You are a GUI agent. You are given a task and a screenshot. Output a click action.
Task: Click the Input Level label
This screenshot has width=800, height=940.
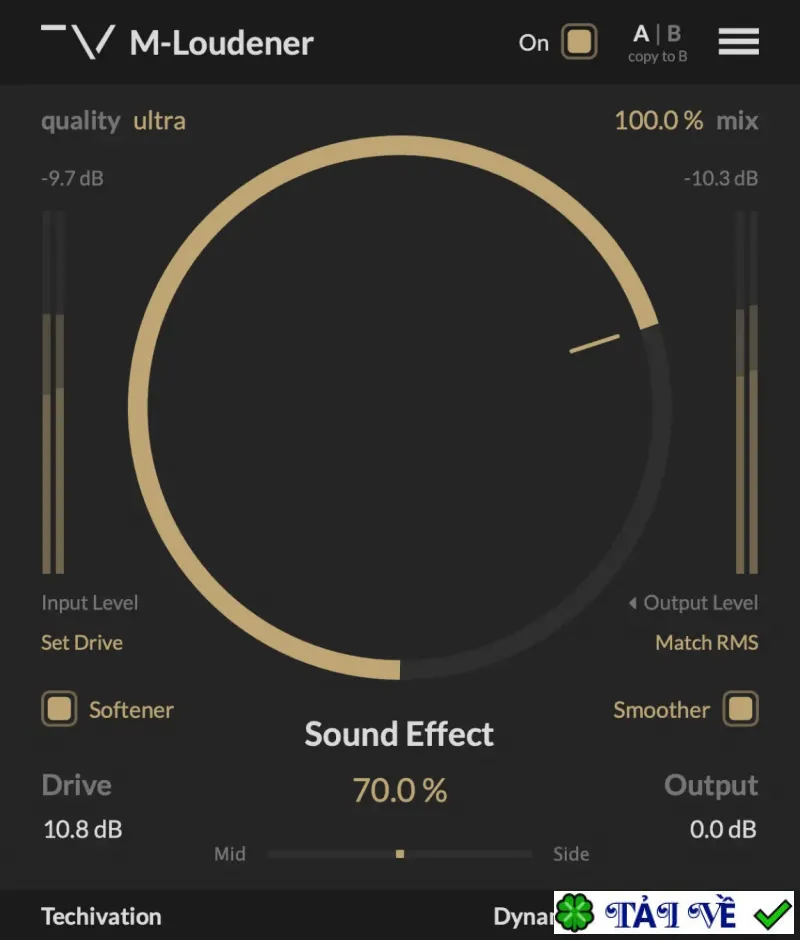tap(90, 602)
